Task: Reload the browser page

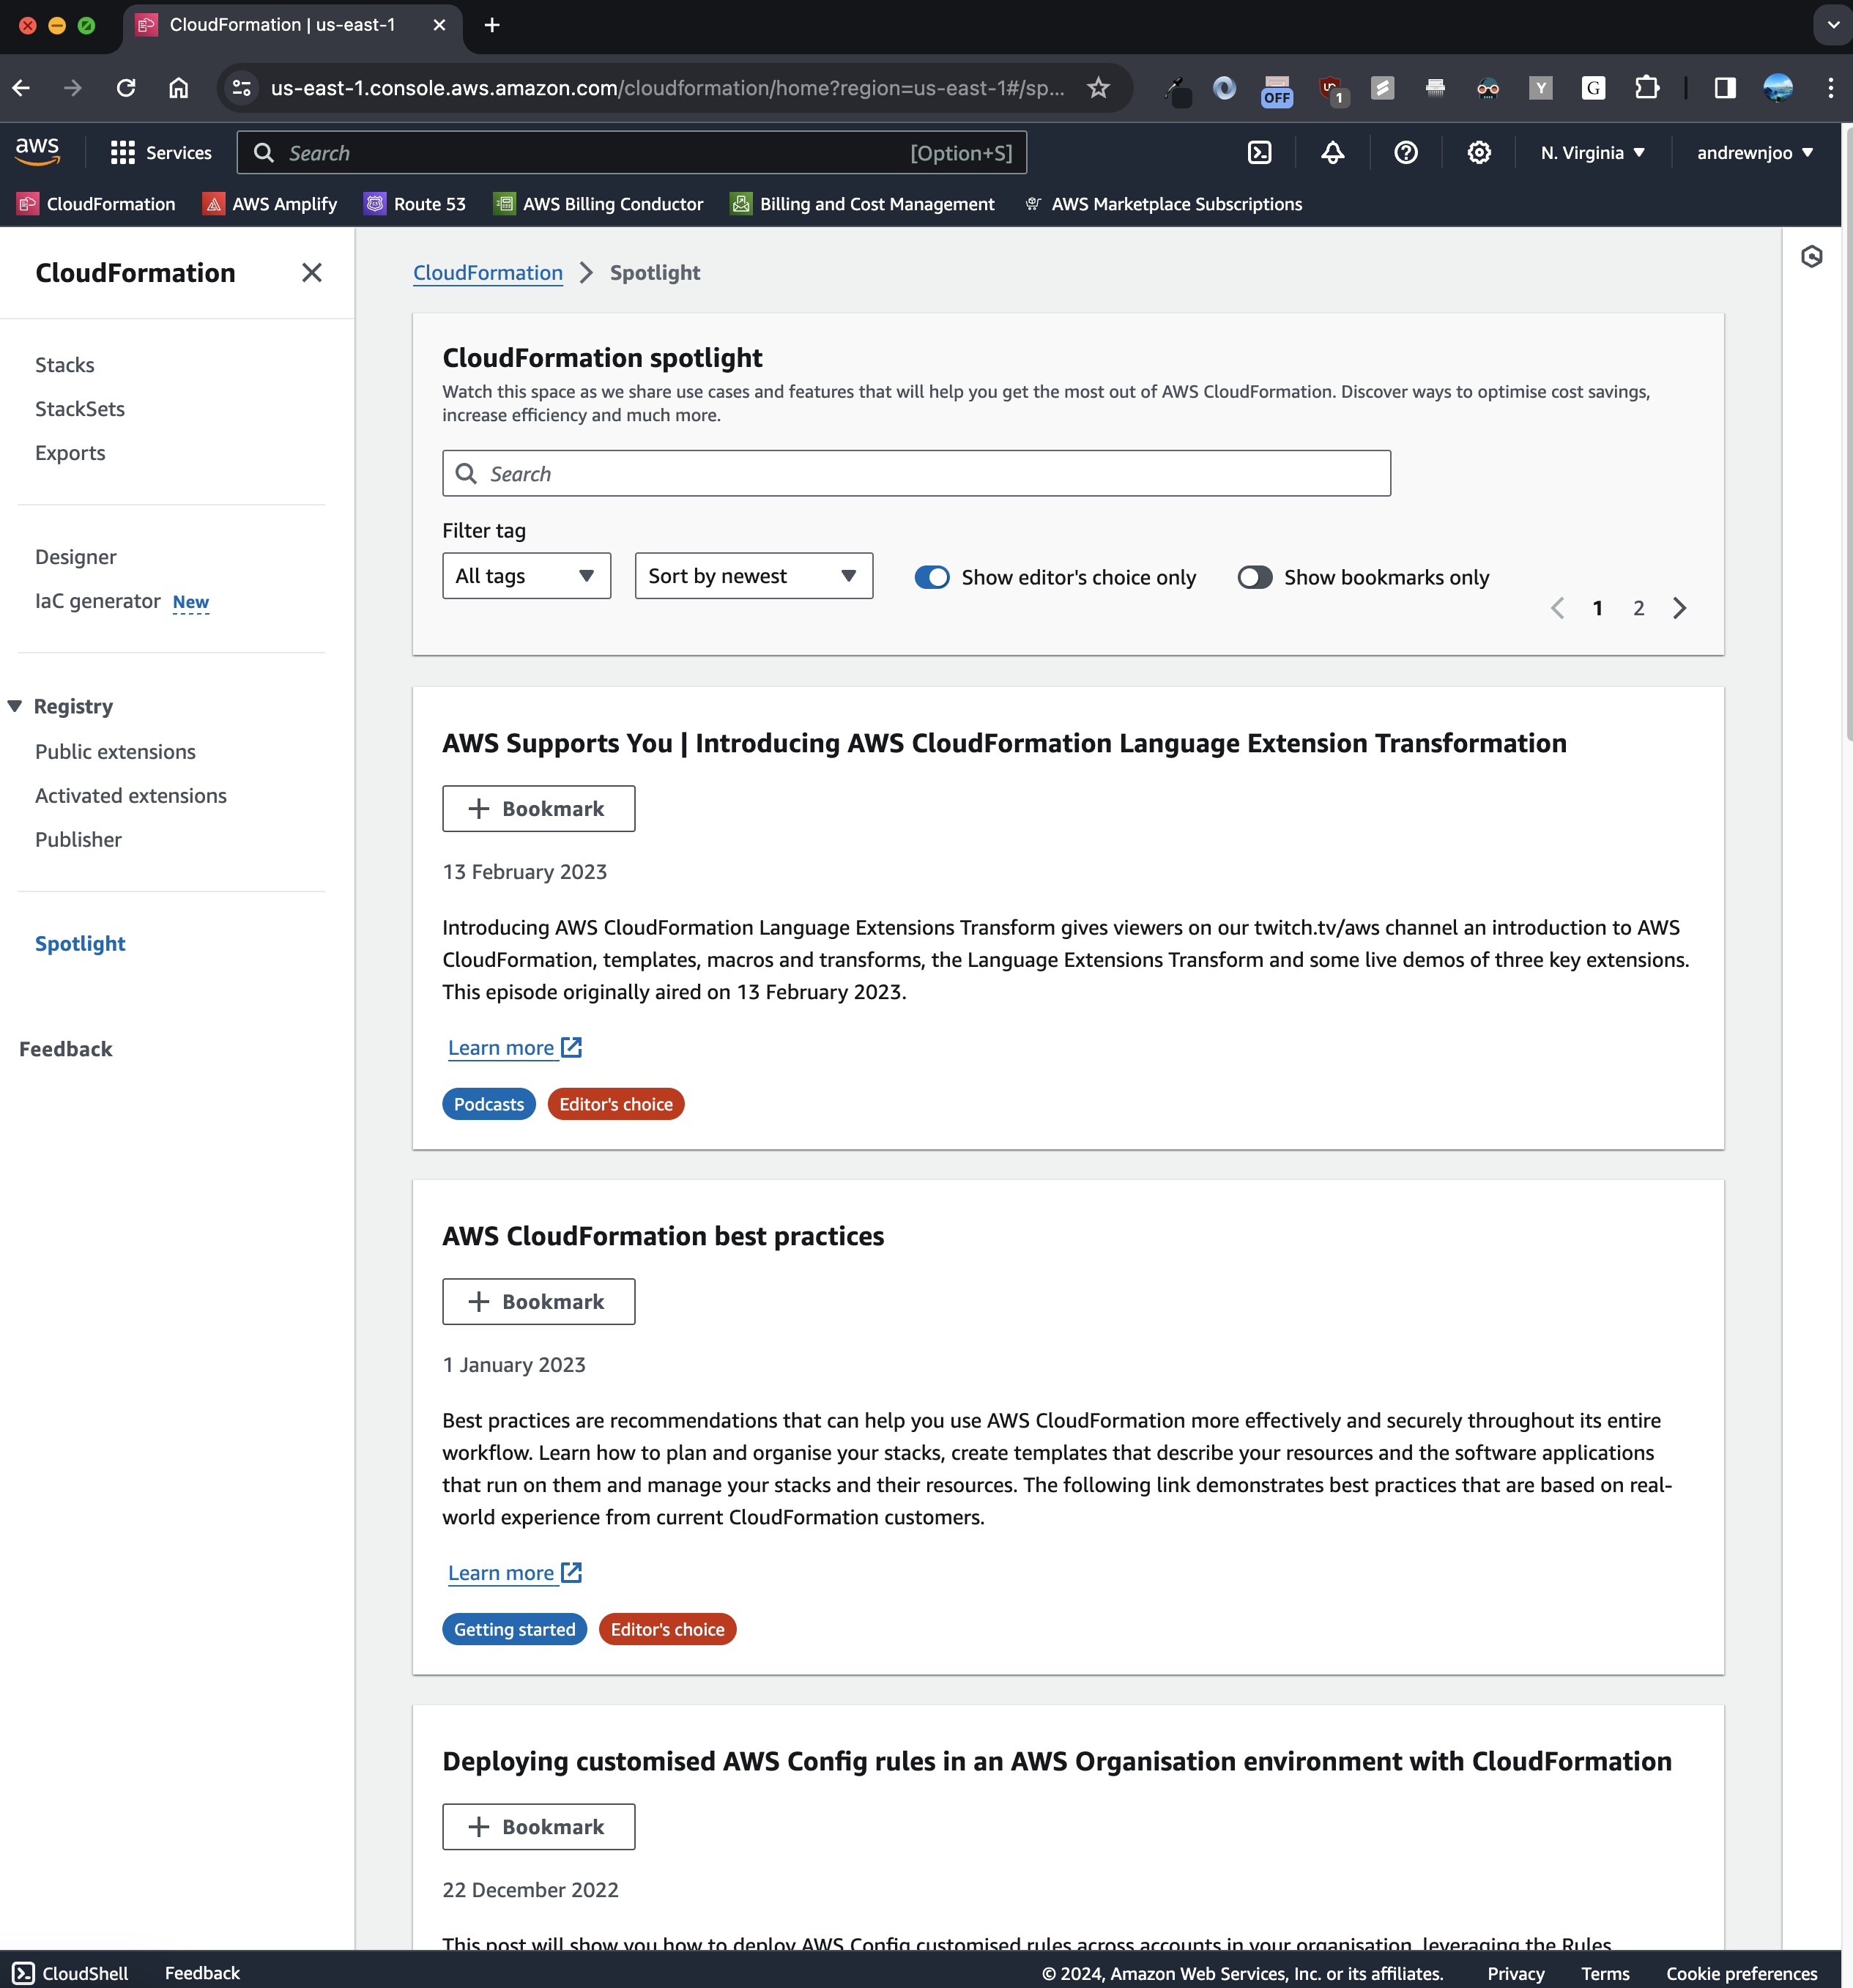Action: point(126,88)
